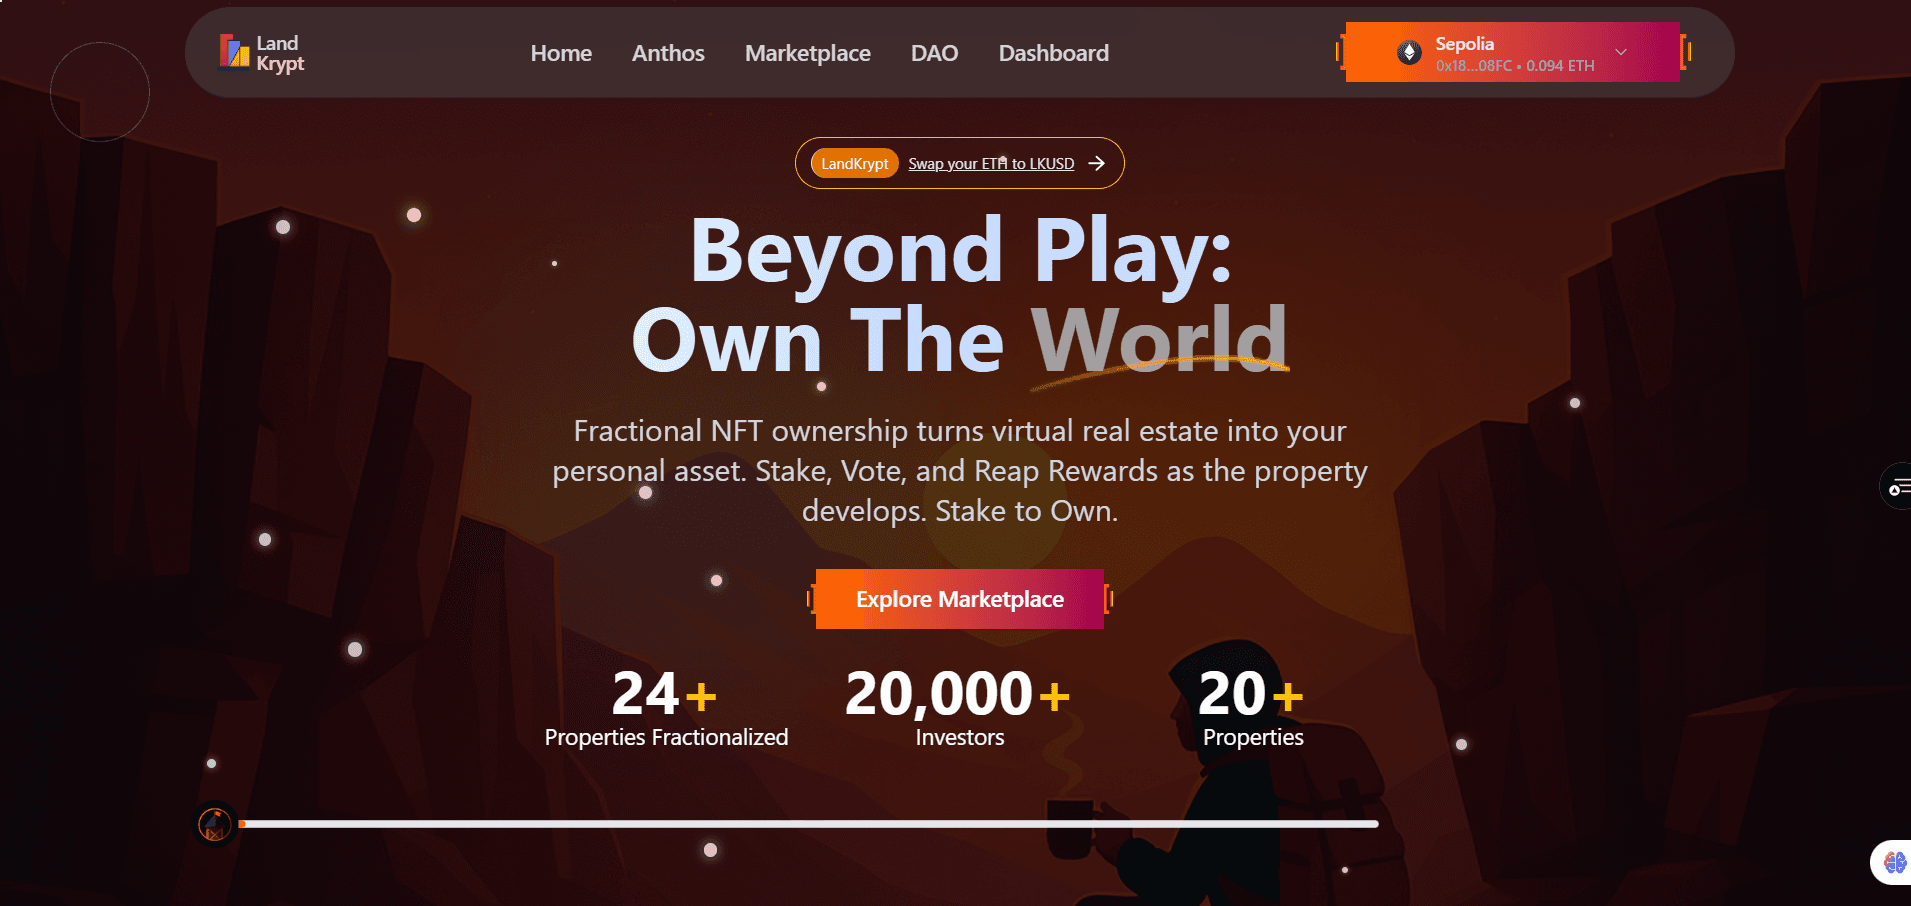Open the Marketplace nav item

click(x=807, y=54)
